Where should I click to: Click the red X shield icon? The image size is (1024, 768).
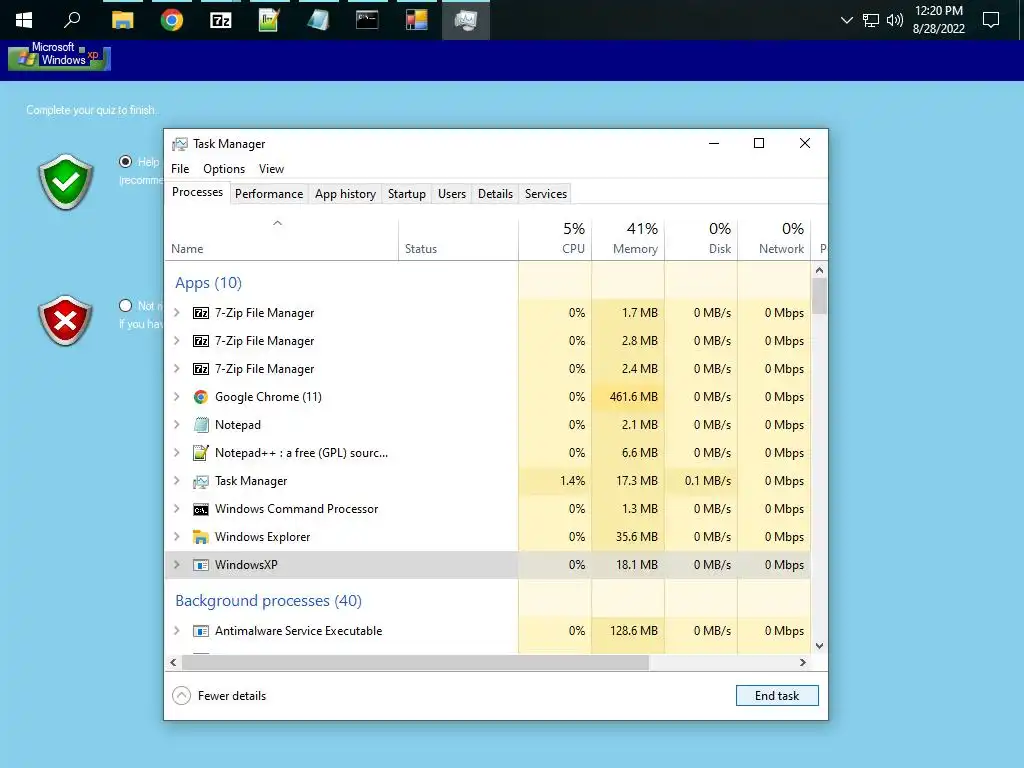point(65,321)
